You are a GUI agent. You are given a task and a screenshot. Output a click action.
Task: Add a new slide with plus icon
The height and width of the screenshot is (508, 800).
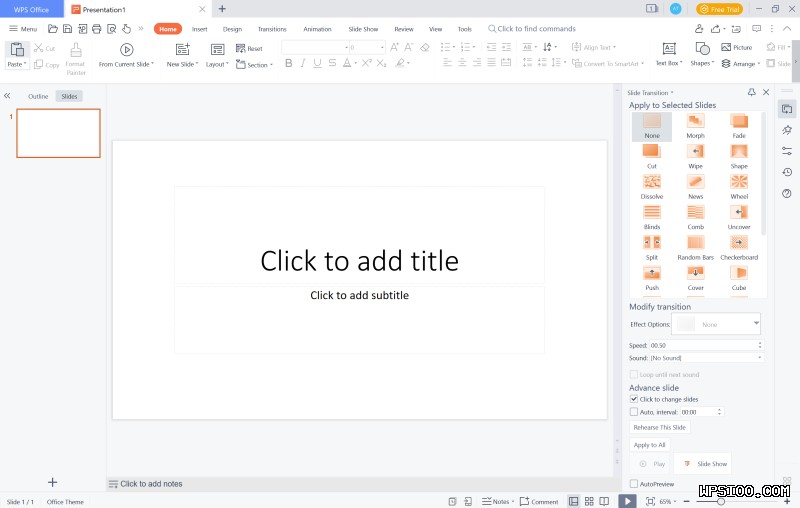point(53,483)
